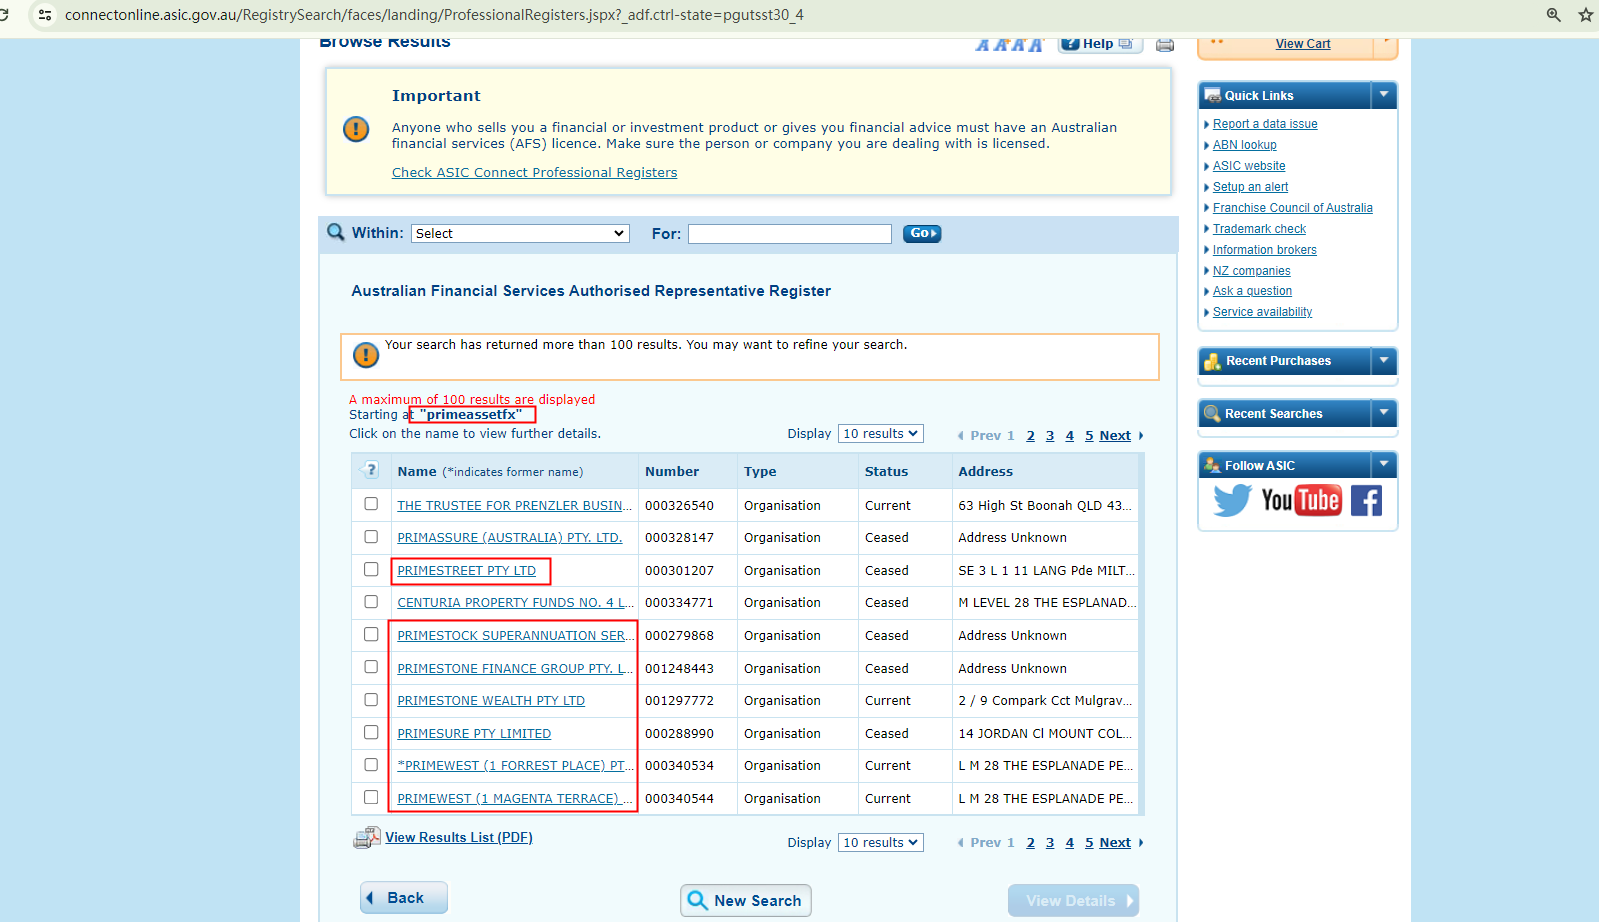Select the PRIMASSURE (AUSTRALIA) PTY. LTD. checkbox
The image size is (1599, 922).
pyautogui.click(x=371, y=537)
